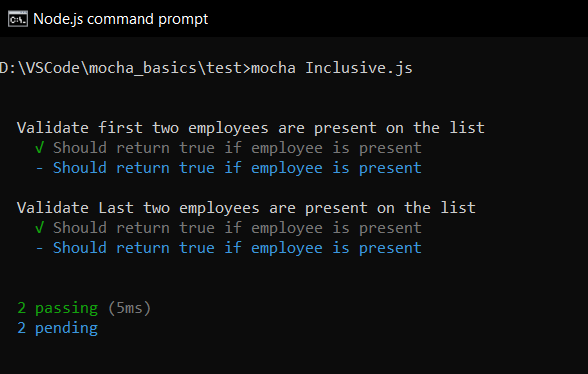Click the passed gray test under first suite
The width and height of the screenshot is (588, 374).
tap(237, 148)
